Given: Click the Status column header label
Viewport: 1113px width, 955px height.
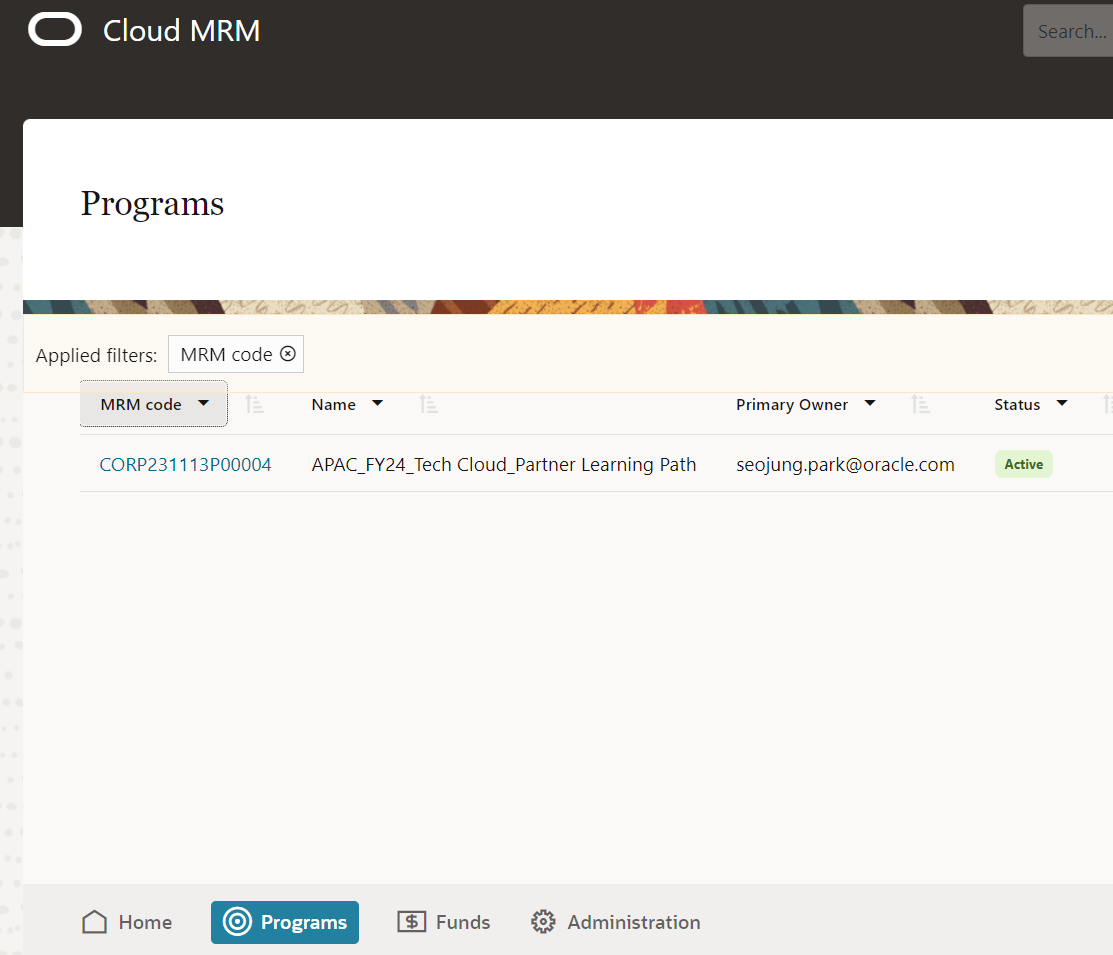Looking at the screenshot, I should tap(1017, 404).
